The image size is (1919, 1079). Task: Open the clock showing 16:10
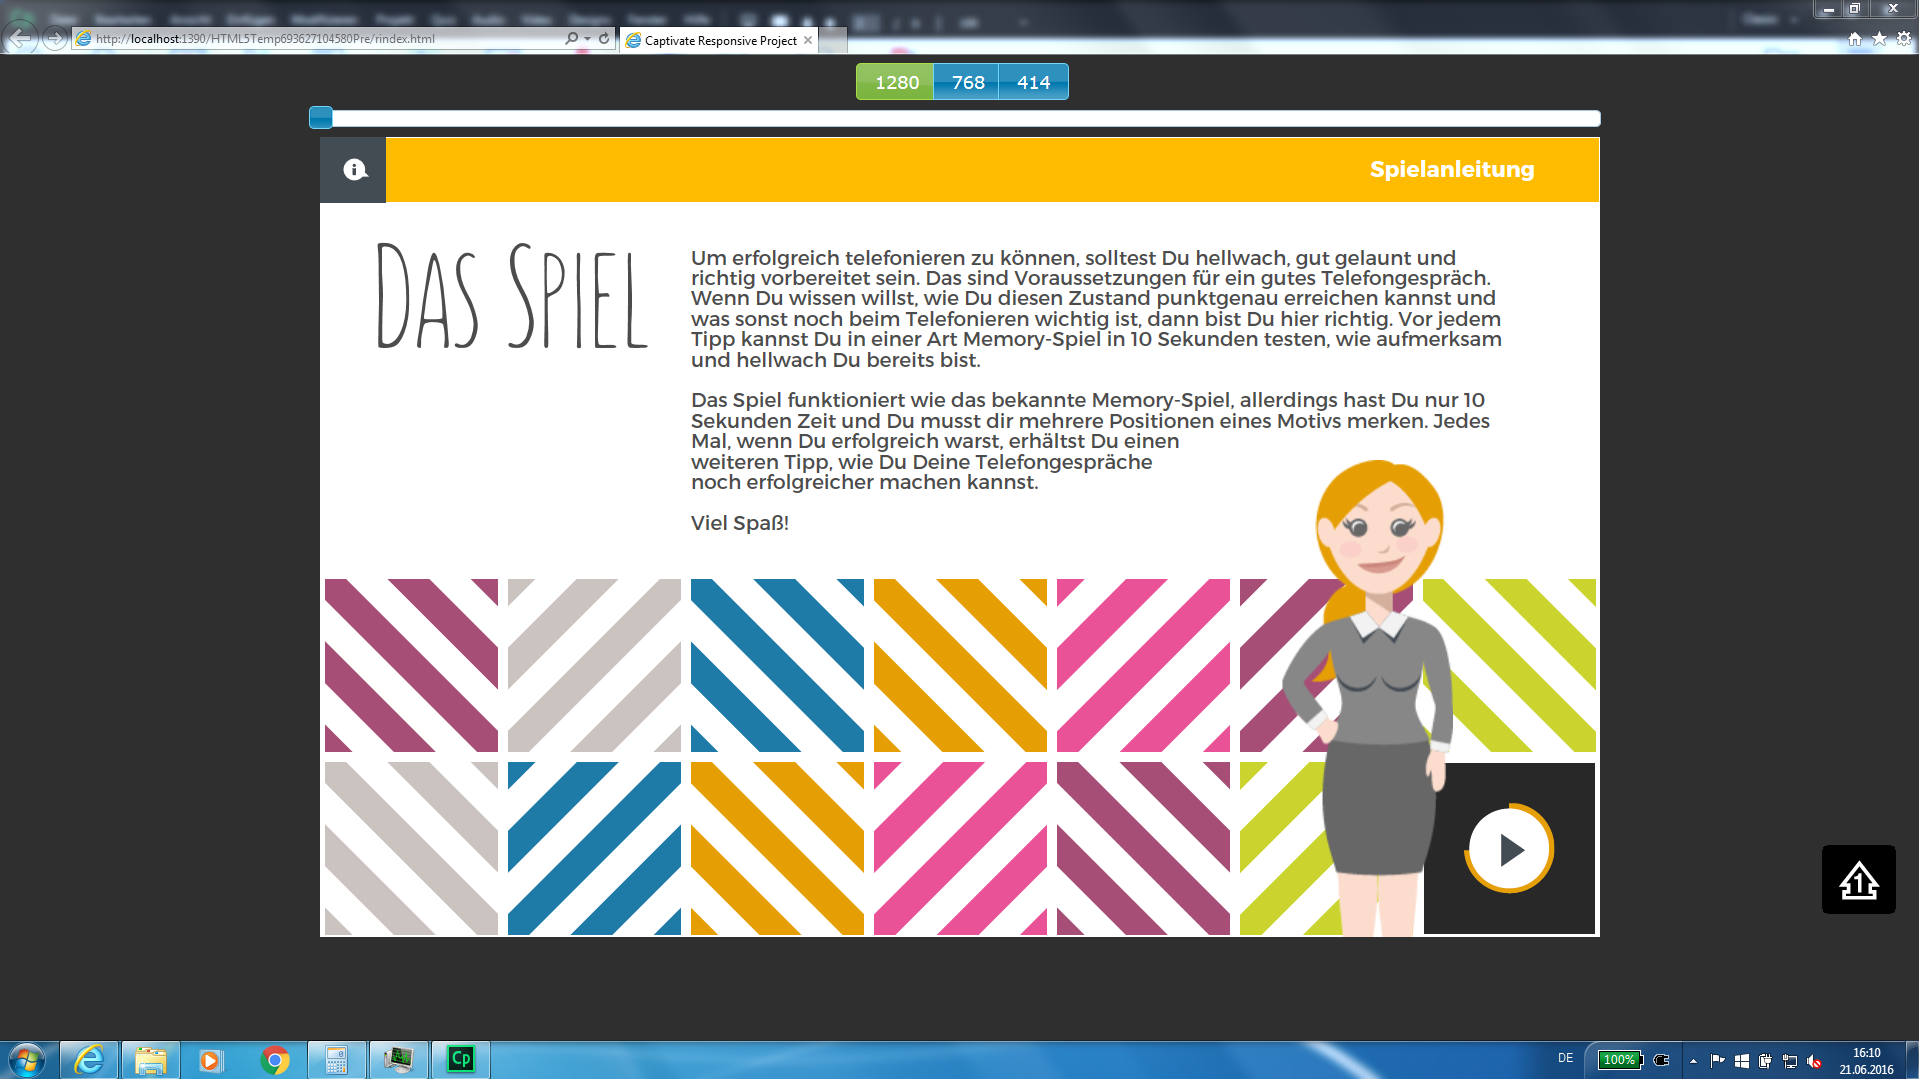coord(1866,1061)
